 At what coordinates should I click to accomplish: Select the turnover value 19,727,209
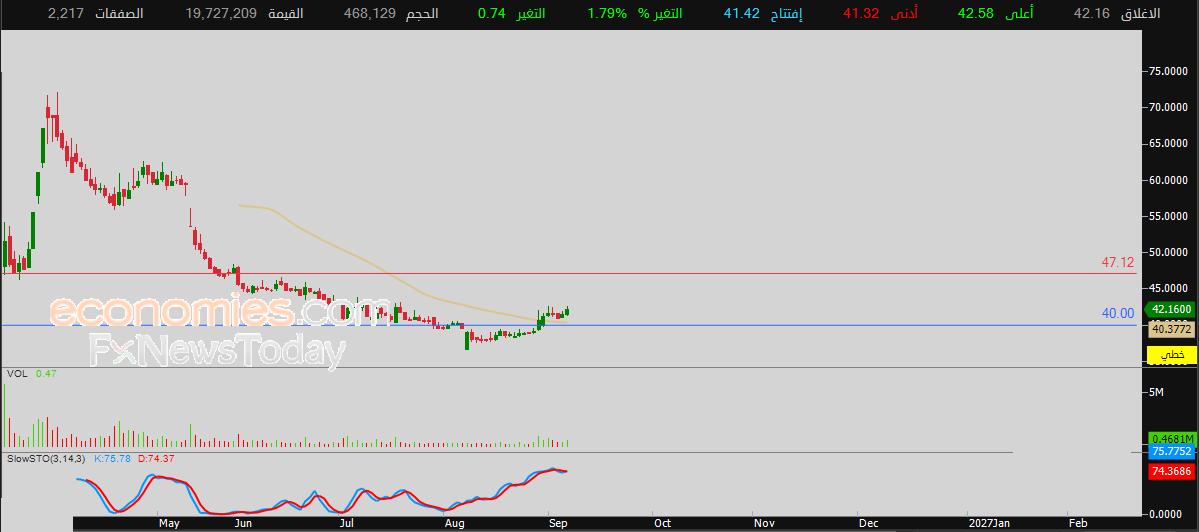pos(222,14)
